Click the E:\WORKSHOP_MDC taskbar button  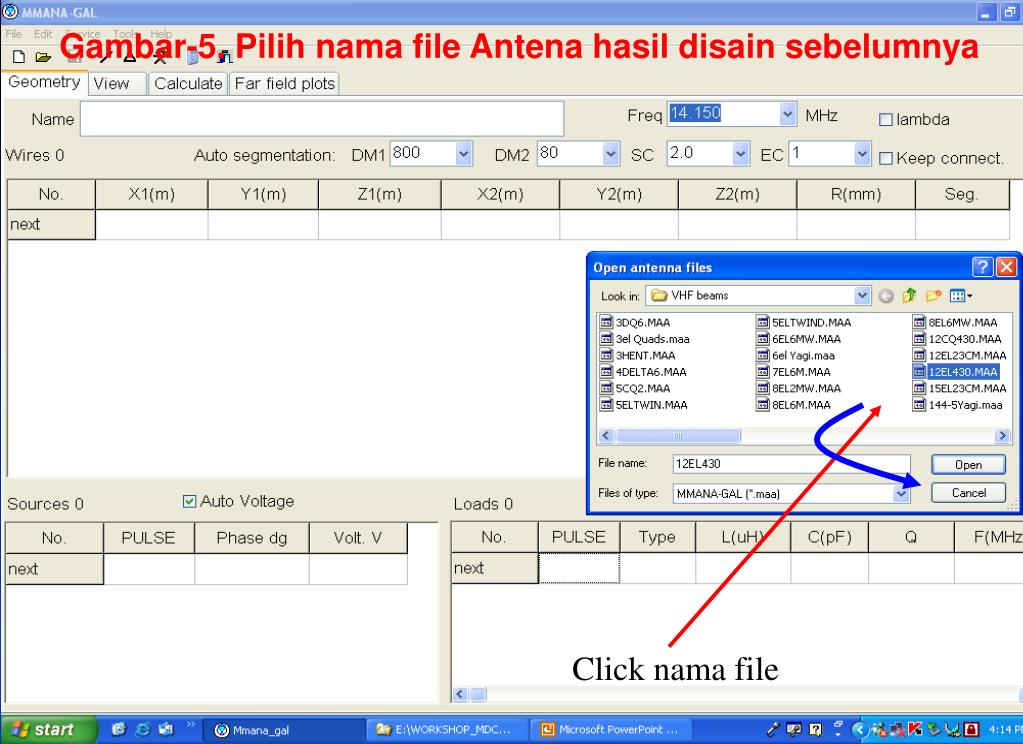(x=447, y=730)
